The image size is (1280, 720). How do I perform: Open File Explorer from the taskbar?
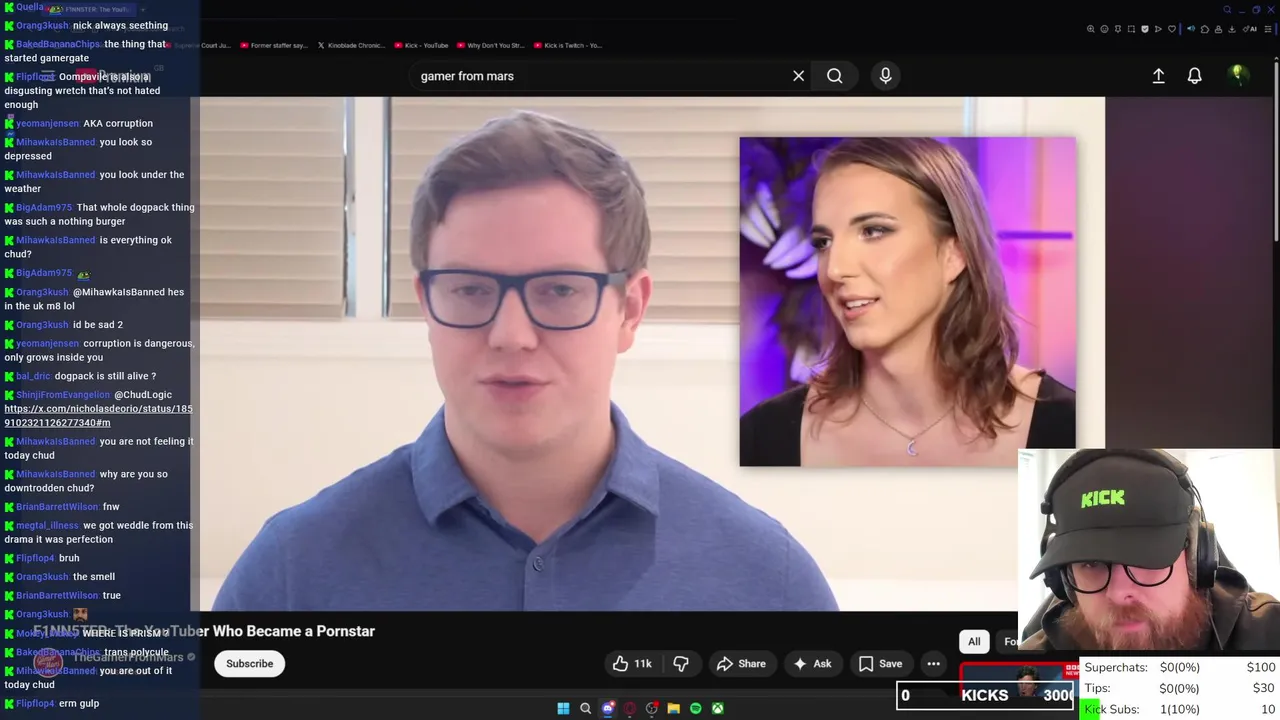click(x=673, y=708)
